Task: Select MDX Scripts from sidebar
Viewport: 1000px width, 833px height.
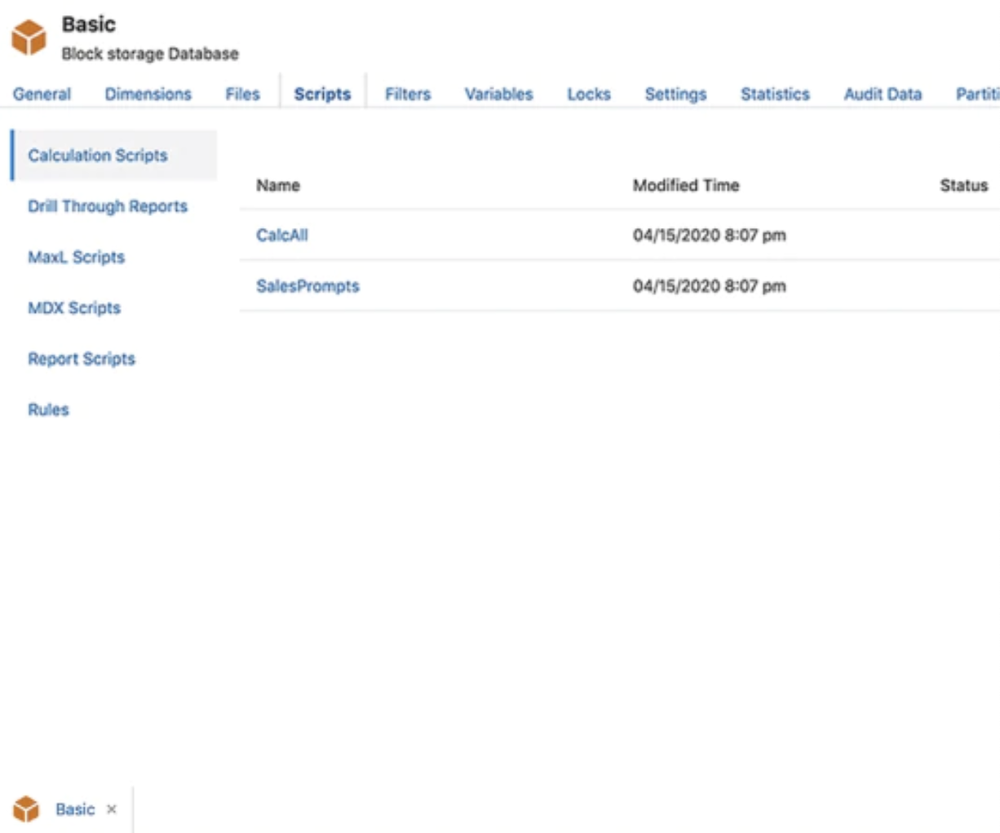Action: (73, 307)
